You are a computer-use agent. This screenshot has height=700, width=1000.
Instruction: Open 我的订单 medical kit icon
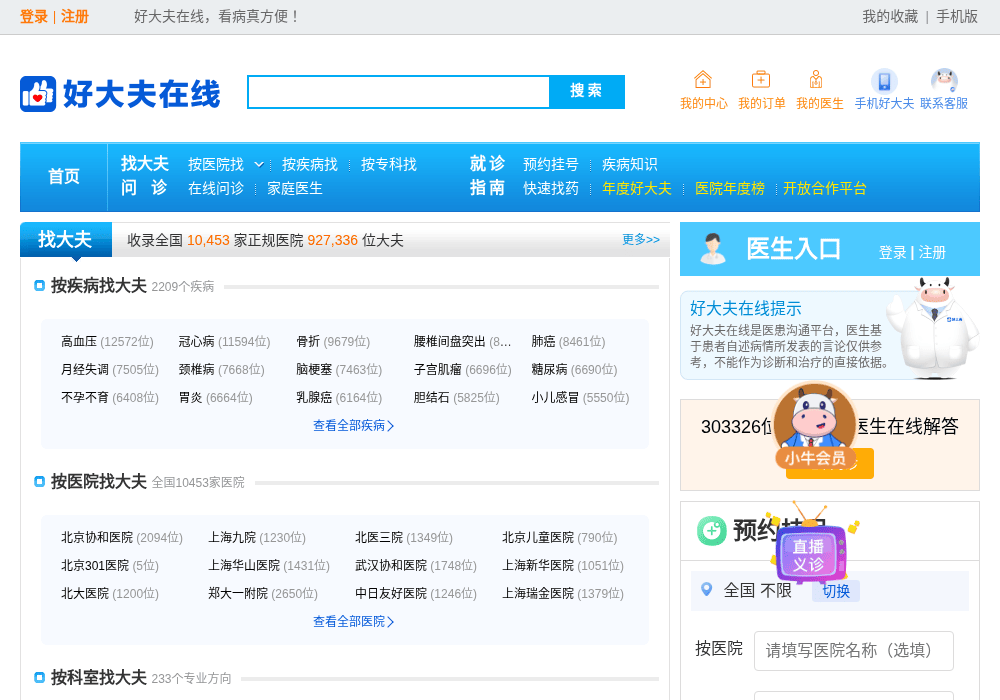[x=761, y=80]
